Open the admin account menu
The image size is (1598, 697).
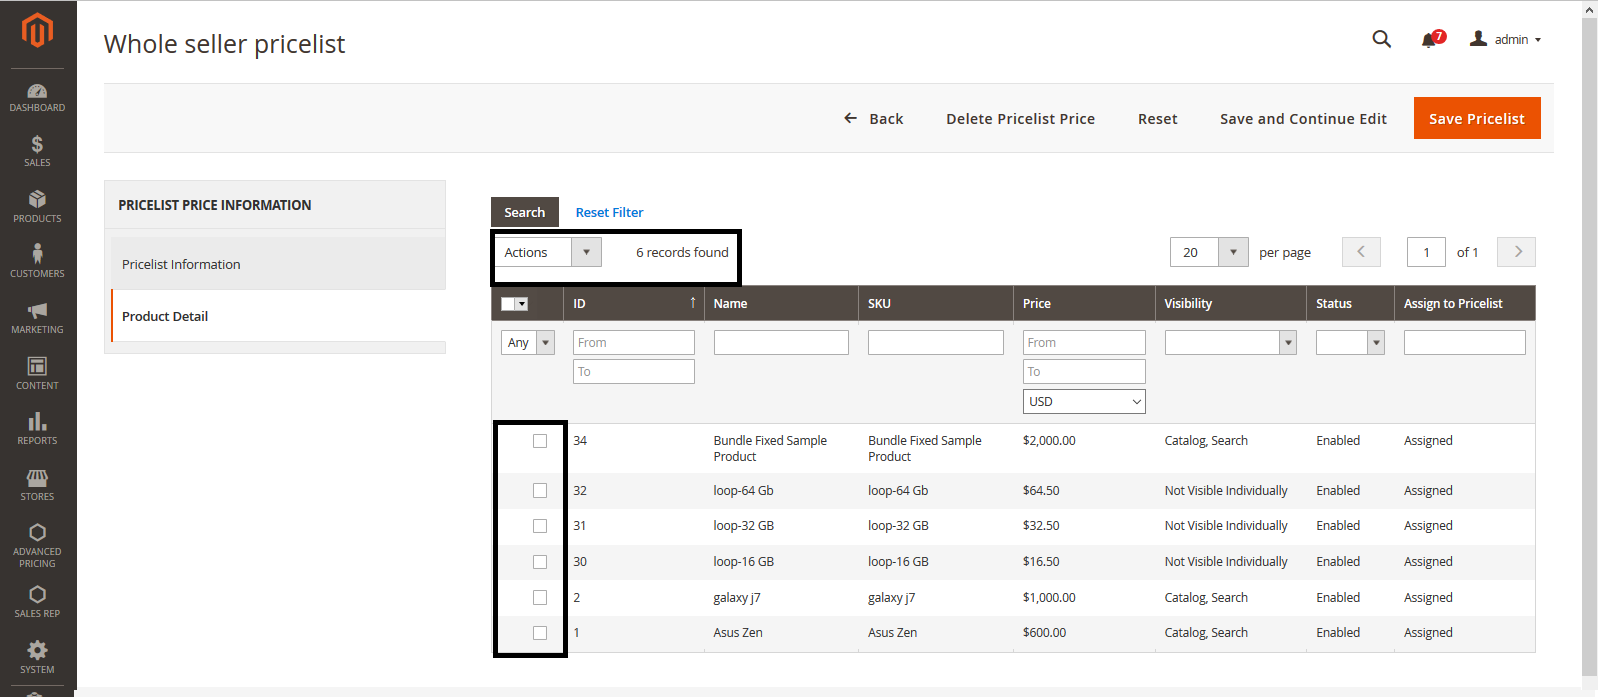[1506, 39]
